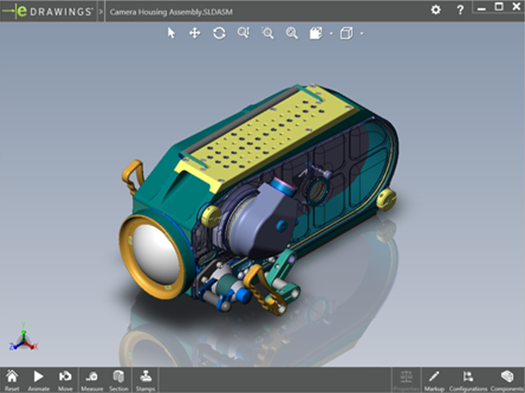Open the Configurations tab
Viewport: 525px width, 393px height.
468,380
